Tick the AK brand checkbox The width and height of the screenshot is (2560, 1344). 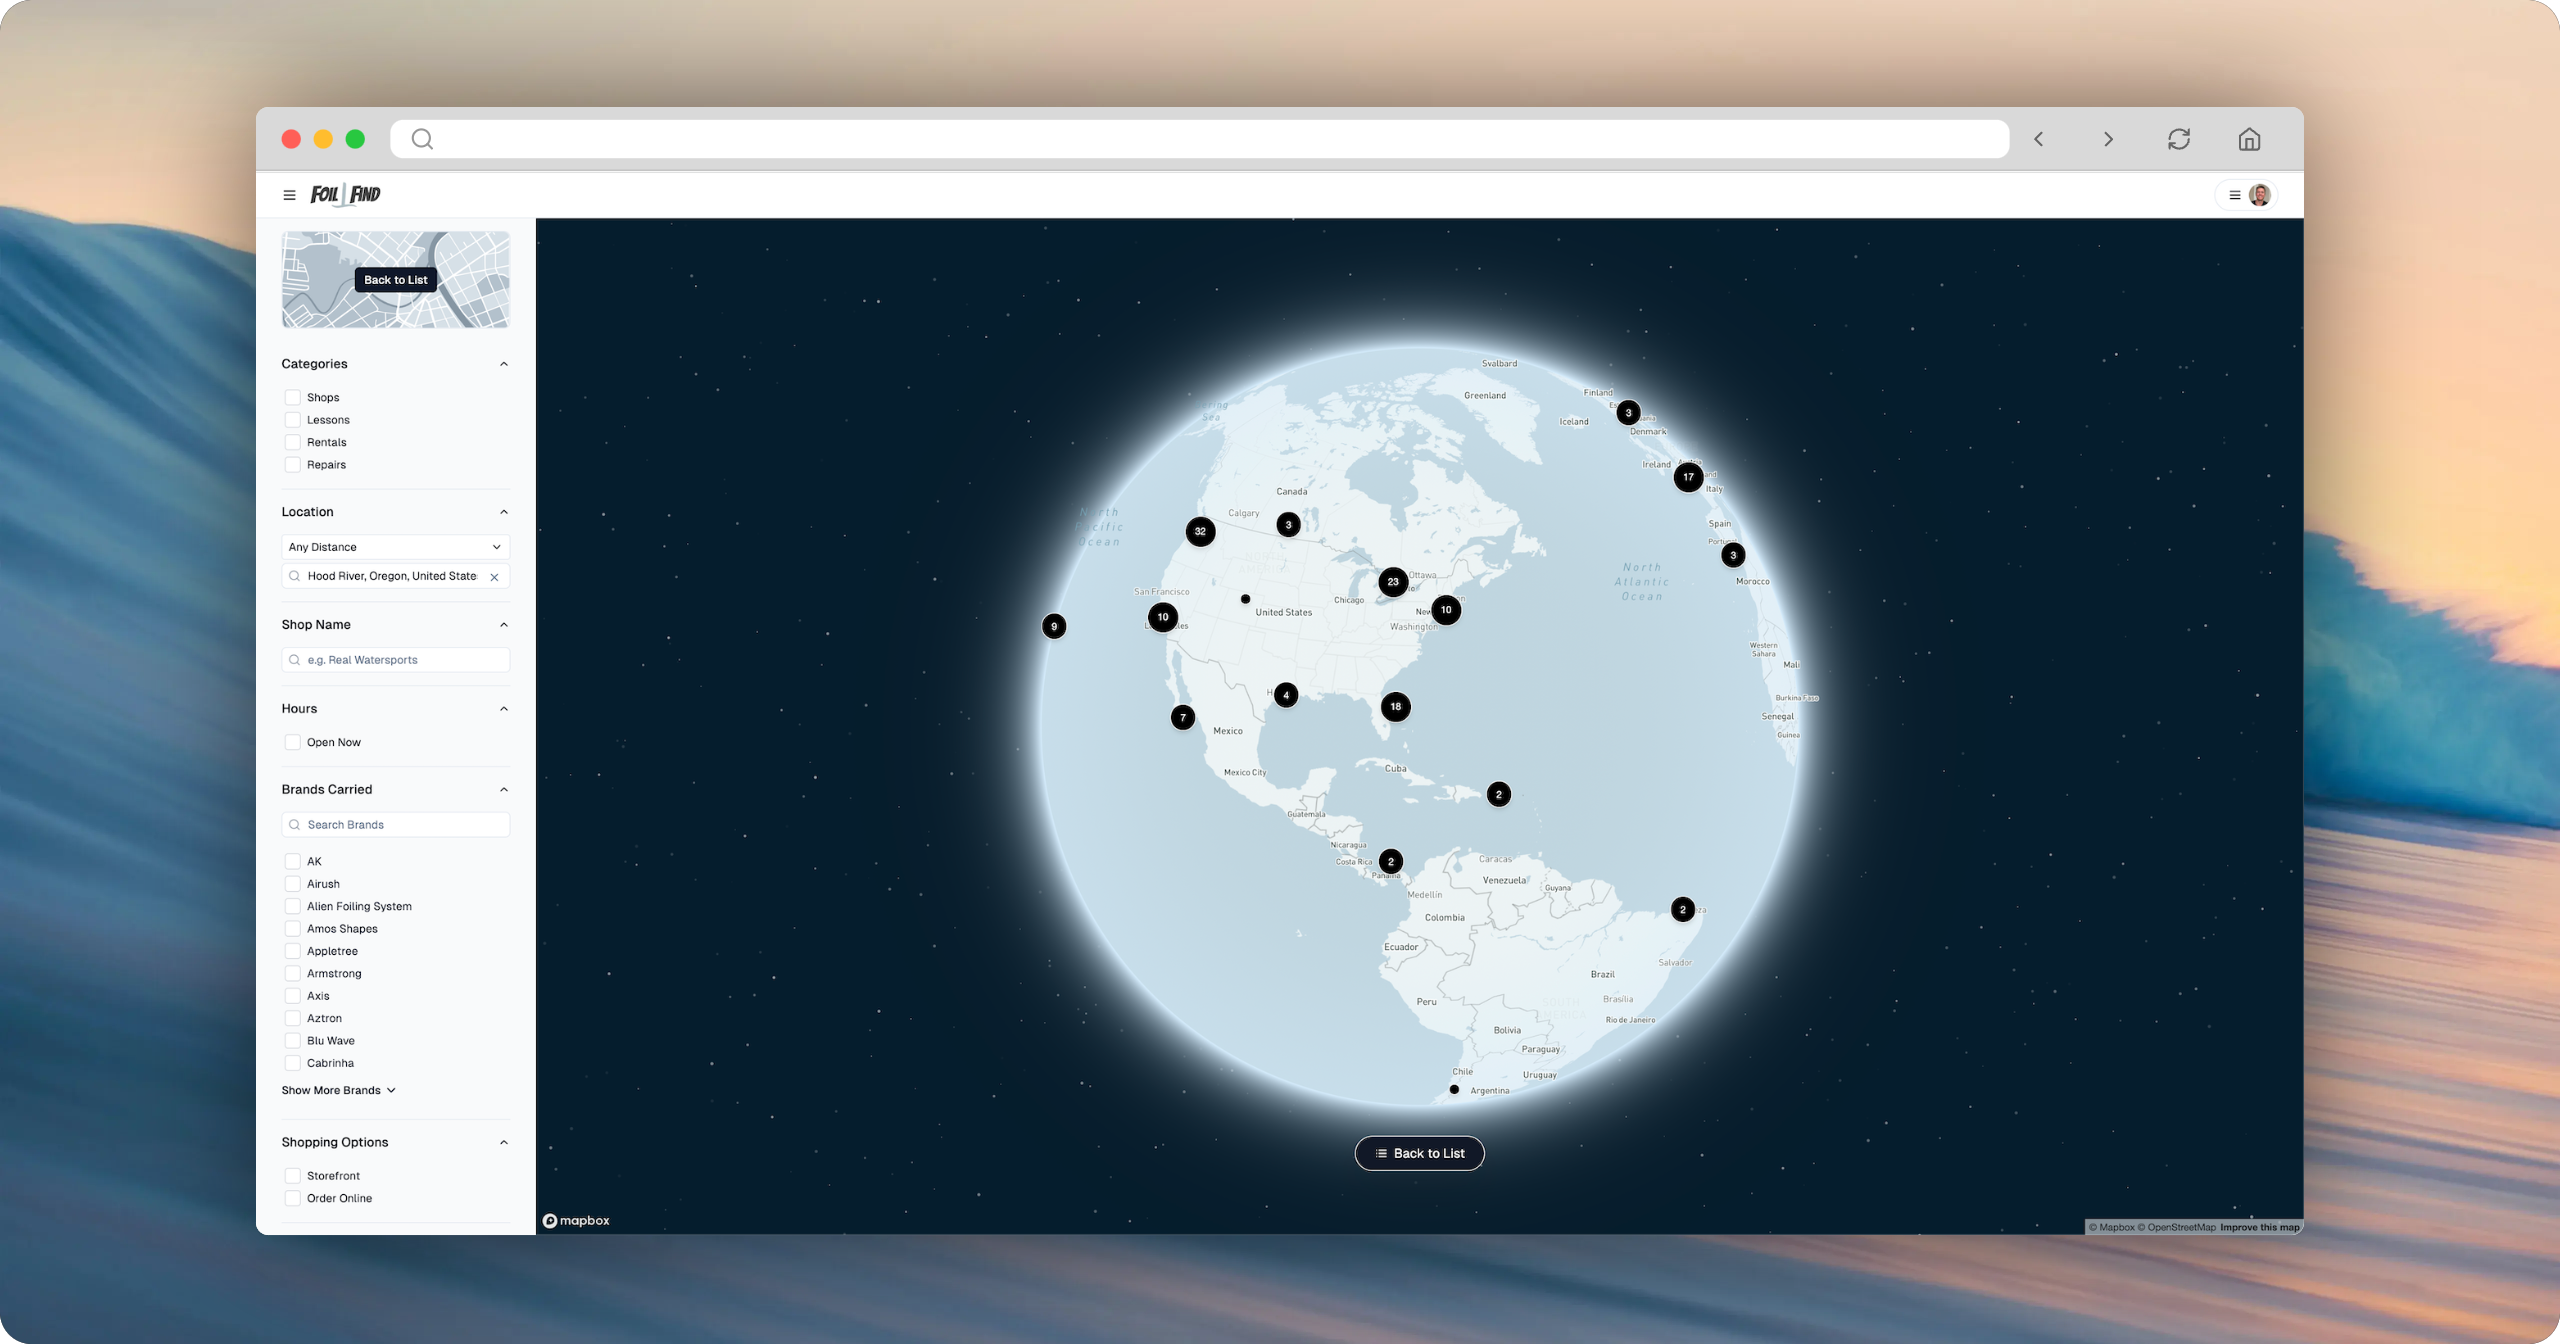pyautogui.click(x=293, y=861)
